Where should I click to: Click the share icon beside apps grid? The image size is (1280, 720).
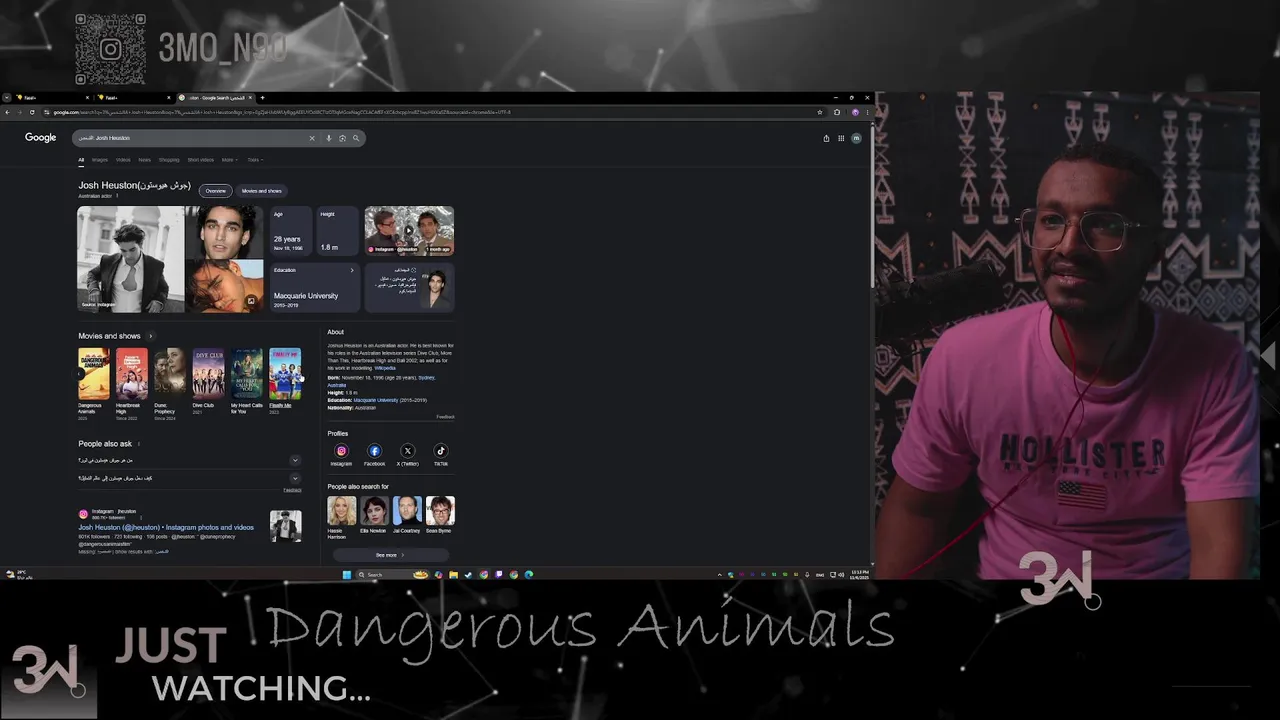tap(826, 138)
